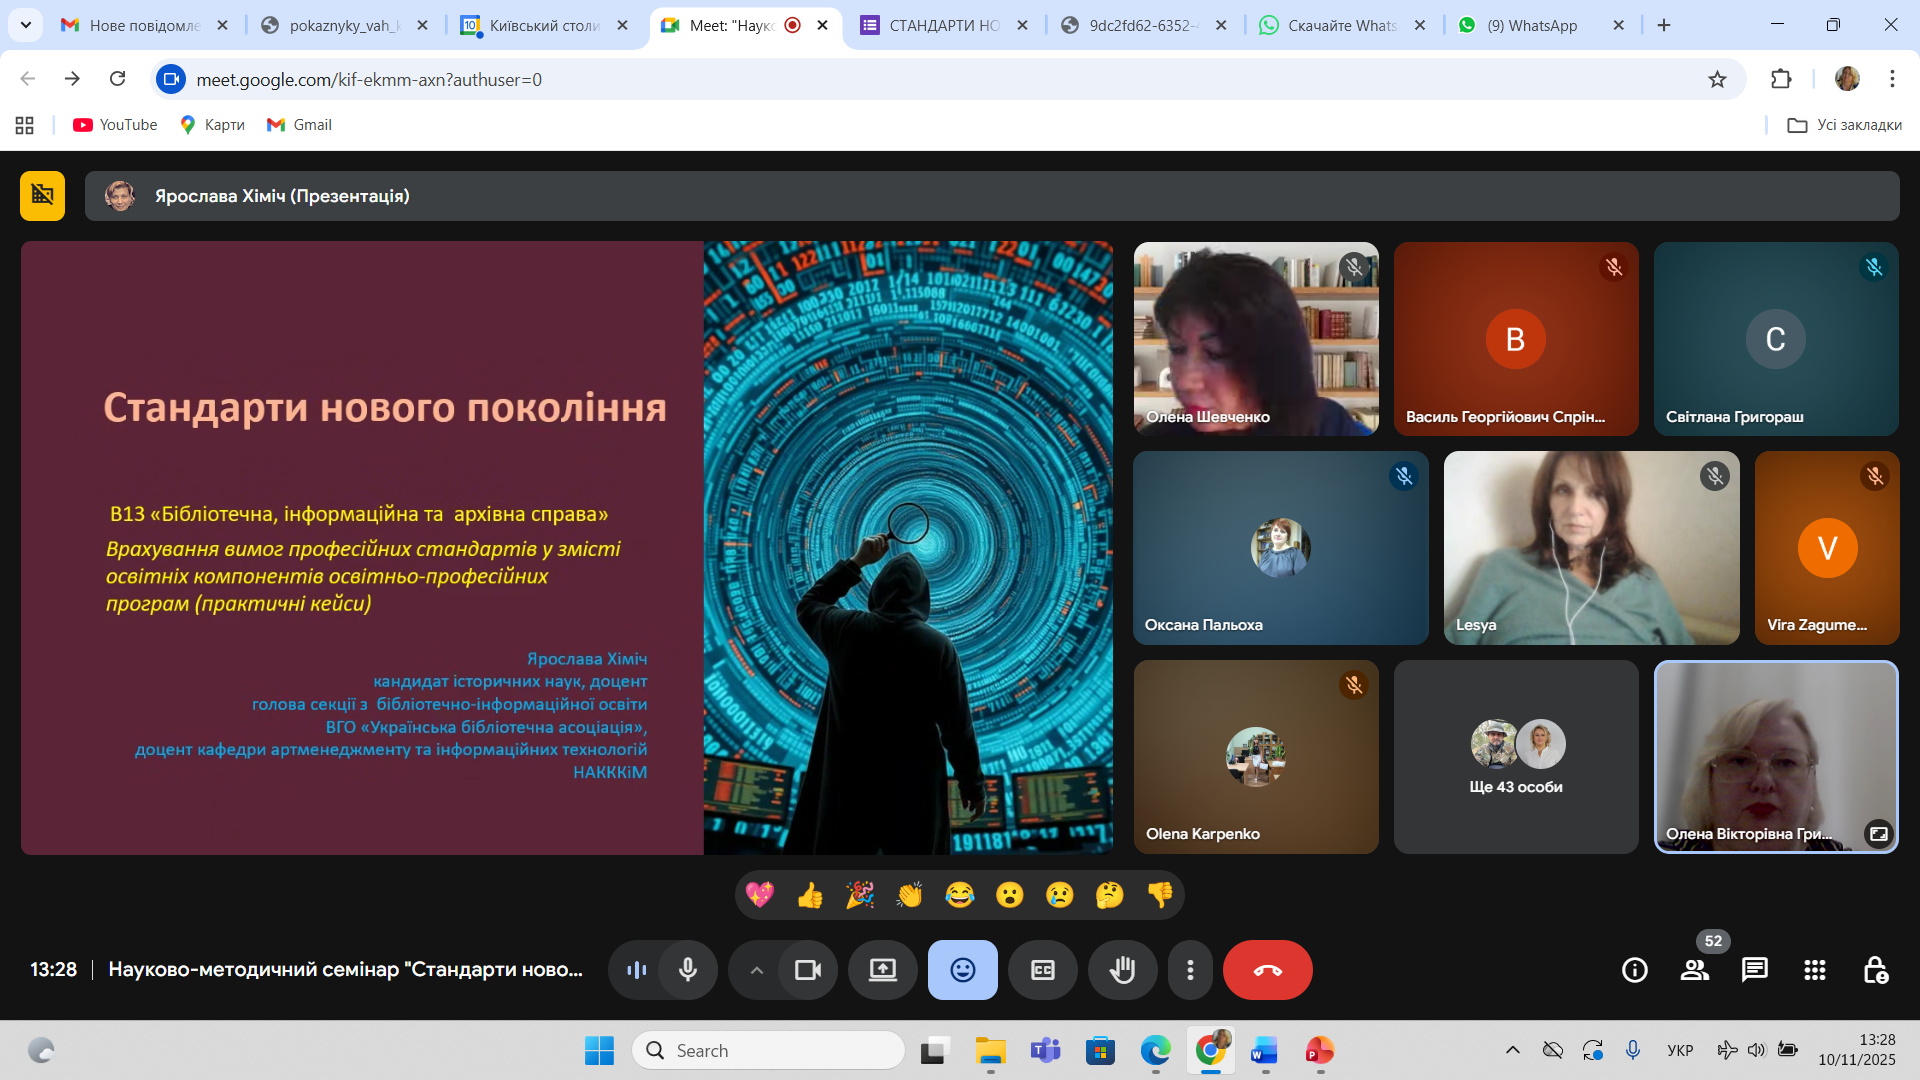Turn on closed captions
The image size is (1920, 1080).
(1042, 970)
